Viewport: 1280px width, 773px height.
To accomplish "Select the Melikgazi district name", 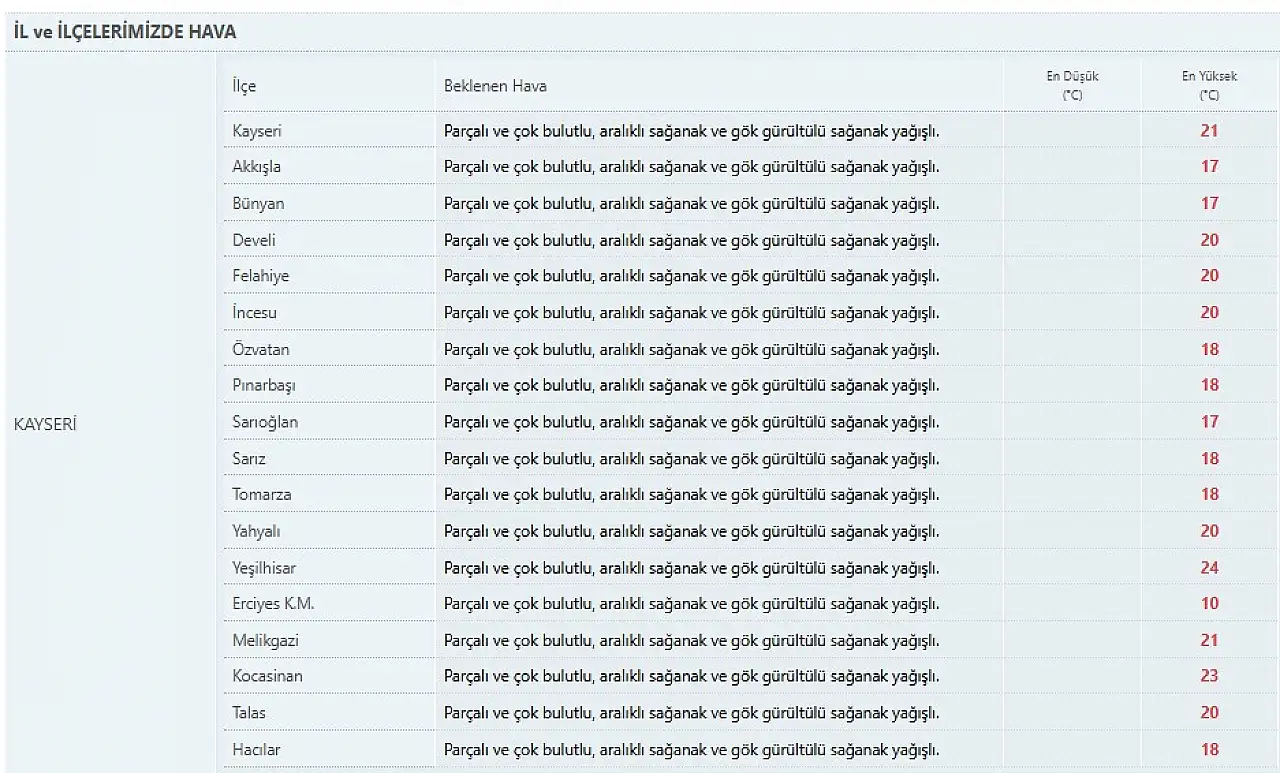I will (265, 640).
